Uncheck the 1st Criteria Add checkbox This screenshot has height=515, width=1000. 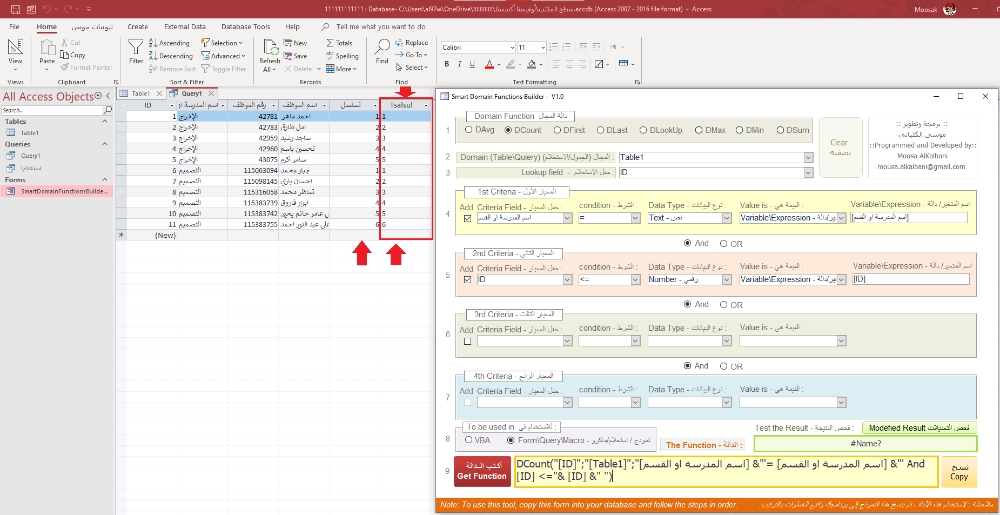(467, 218)
